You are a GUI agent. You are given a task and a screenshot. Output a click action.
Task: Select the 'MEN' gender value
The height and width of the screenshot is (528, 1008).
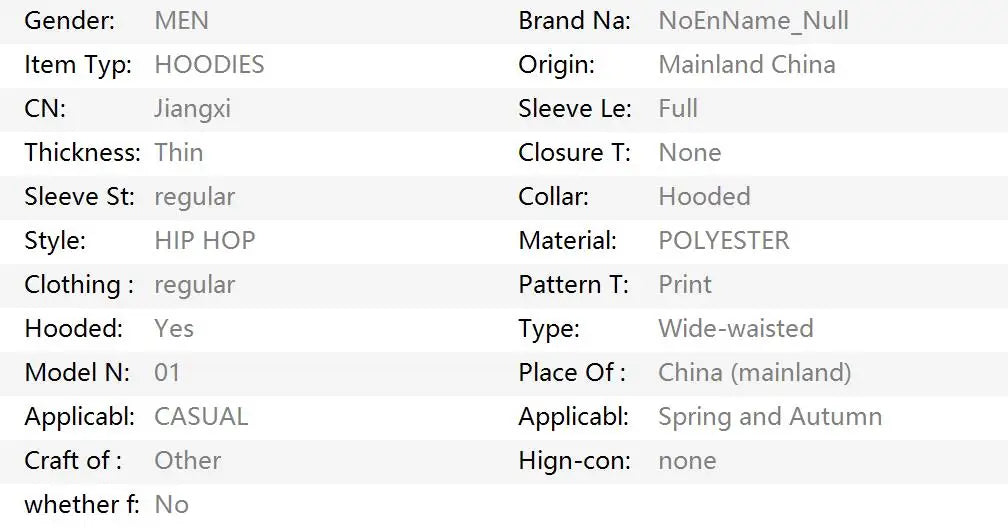pos(181,21)
